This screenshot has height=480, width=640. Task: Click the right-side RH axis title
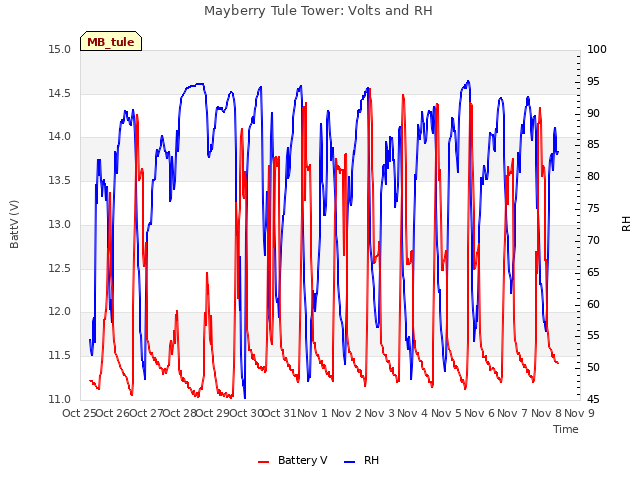[626, 224]
